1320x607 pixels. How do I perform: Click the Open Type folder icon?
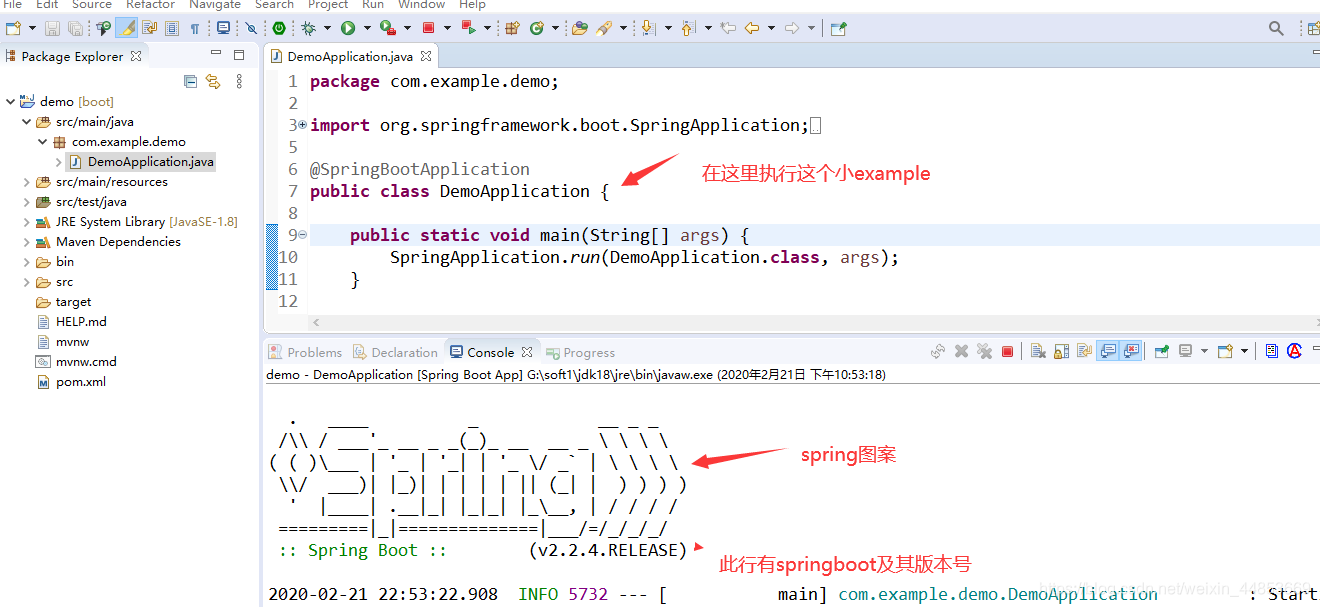579,28
